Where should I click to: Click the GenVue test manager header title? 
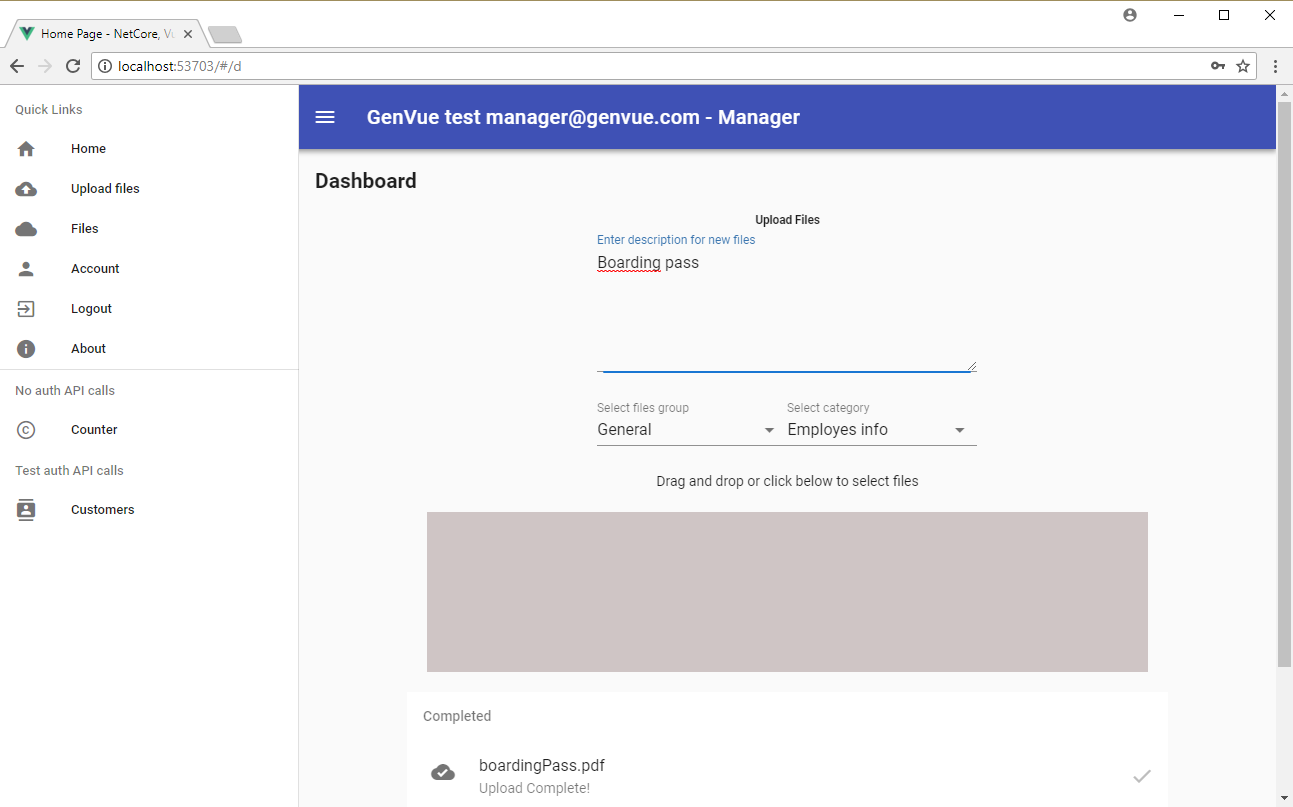583,117
